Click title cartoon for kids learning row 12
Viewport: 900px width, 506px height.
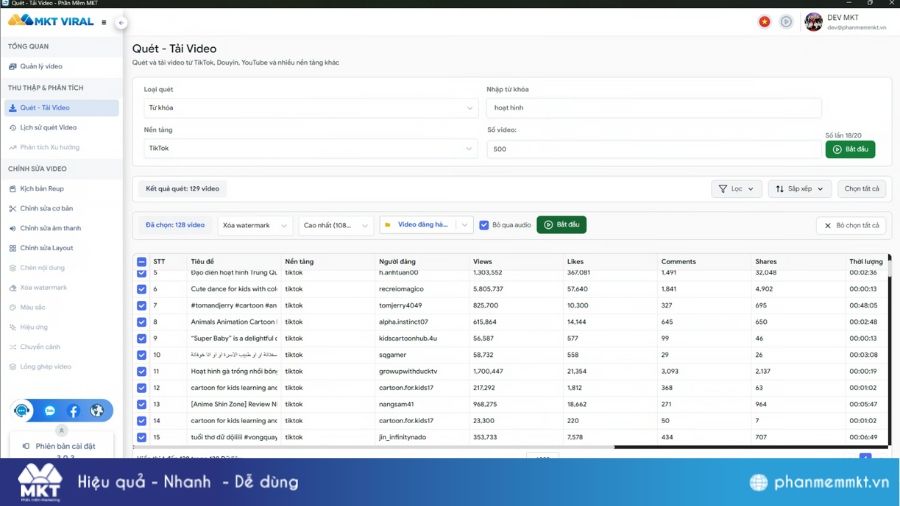(x=234, y=388)
